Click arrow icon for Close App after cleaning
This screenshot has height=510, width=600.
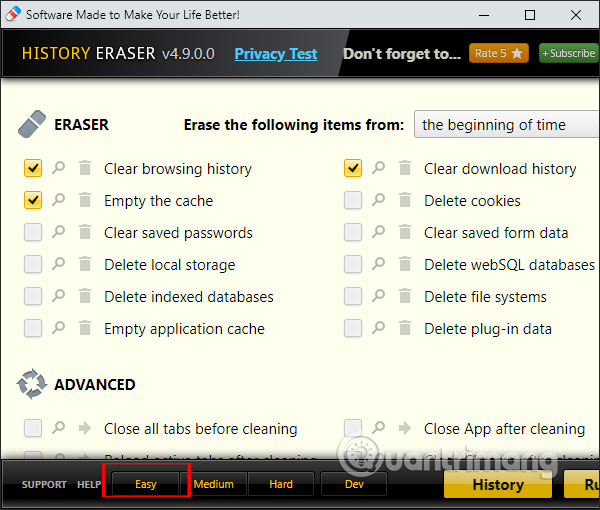[x=405, y=428]
